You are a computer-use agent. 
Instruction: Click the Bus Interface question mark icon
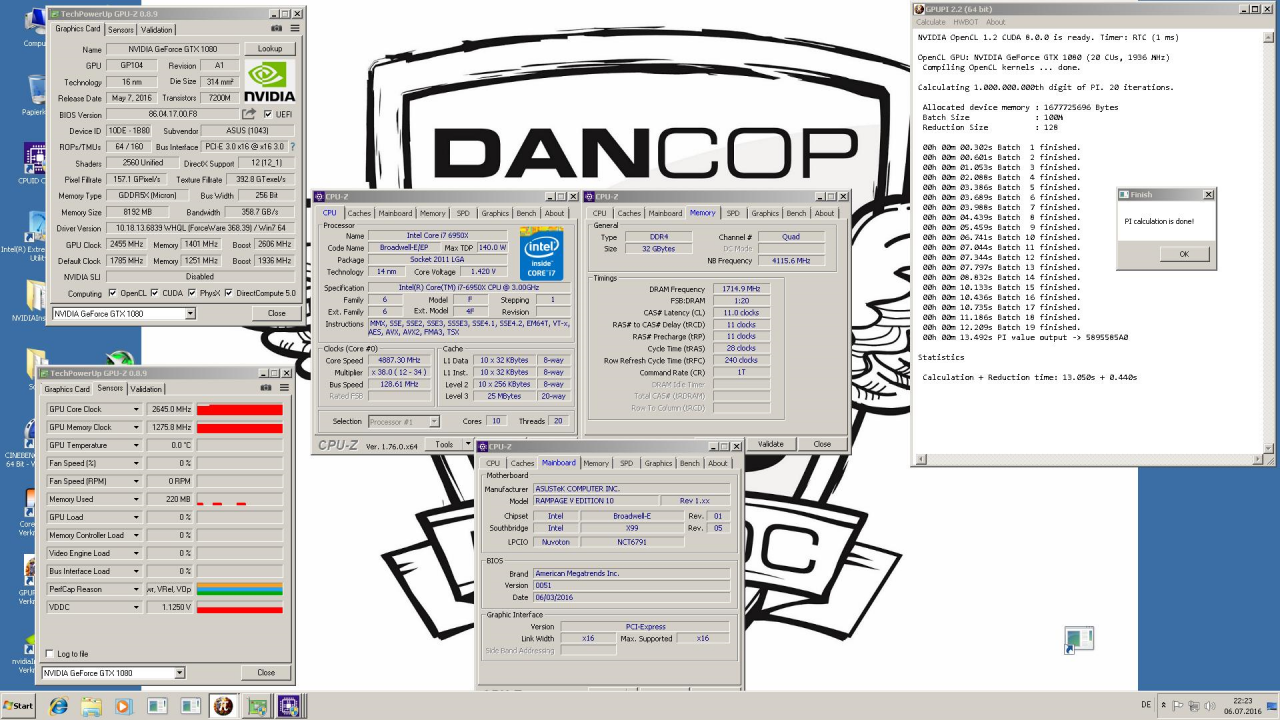point(292,146)
